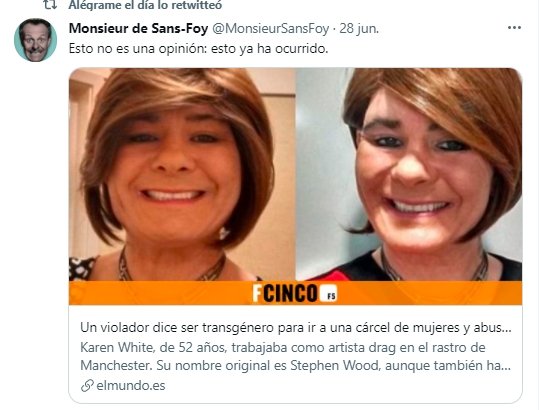The width and height of the screenshot is (539, 410).
Task: Select the @MonsieurSansFoy handle
Action: pos(271,29)
